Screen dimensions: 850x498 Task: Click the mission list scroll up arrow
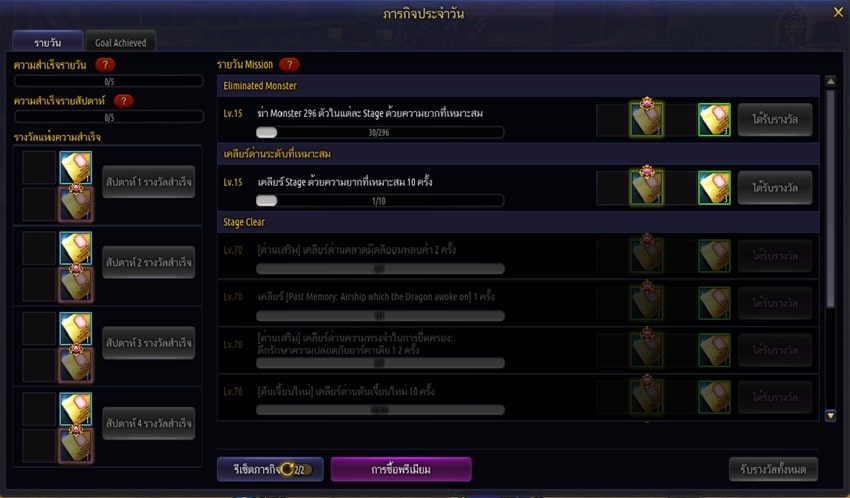tap(830, 81)
